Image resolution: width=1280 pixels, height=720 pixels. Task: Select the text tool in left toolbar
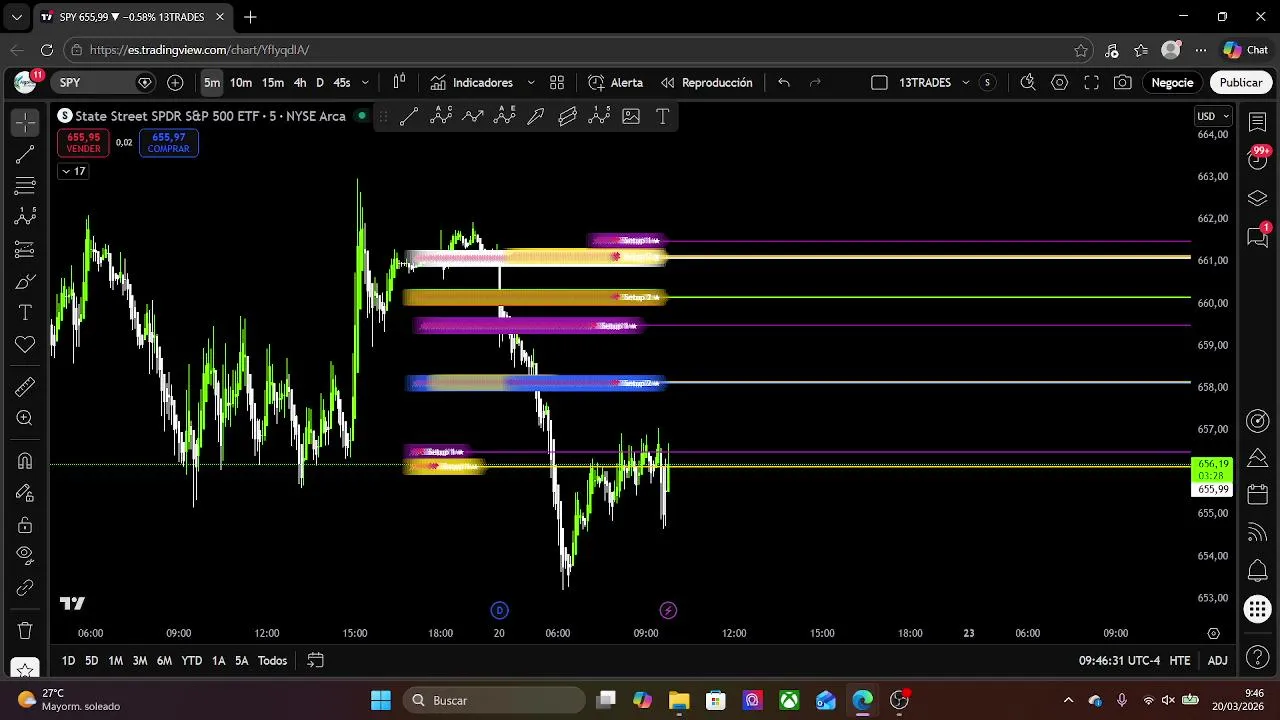click(25, 313)
